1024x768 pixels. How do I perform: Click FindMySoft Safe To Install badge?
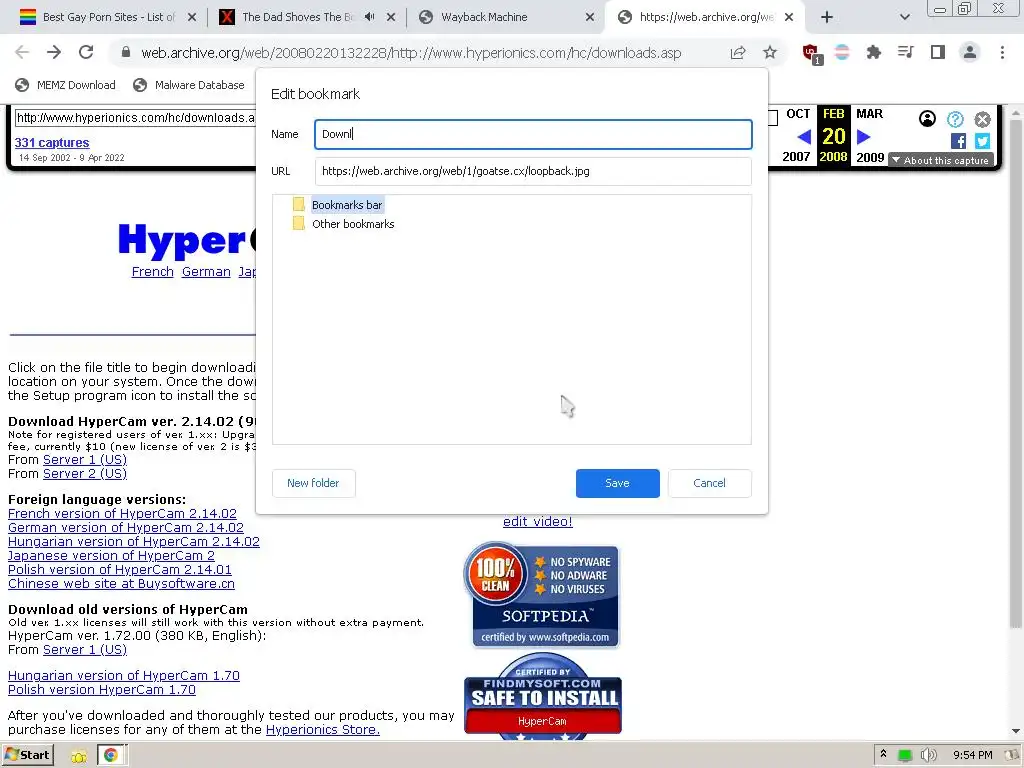click(x=543, y=696)
